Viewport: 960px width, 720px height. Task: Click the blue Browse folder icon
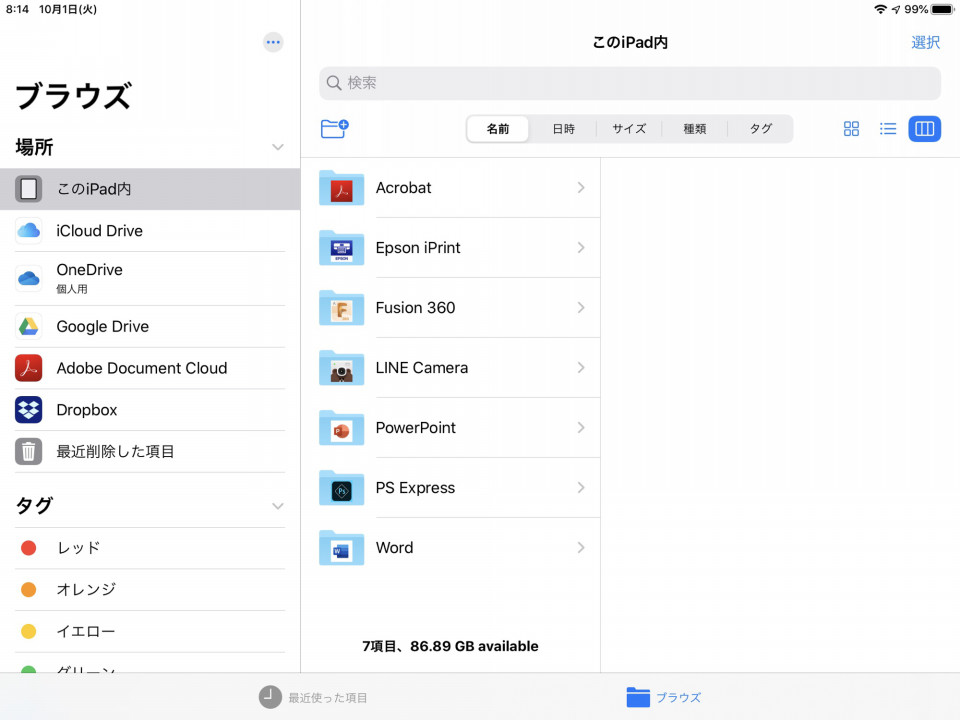pos(638,697)
